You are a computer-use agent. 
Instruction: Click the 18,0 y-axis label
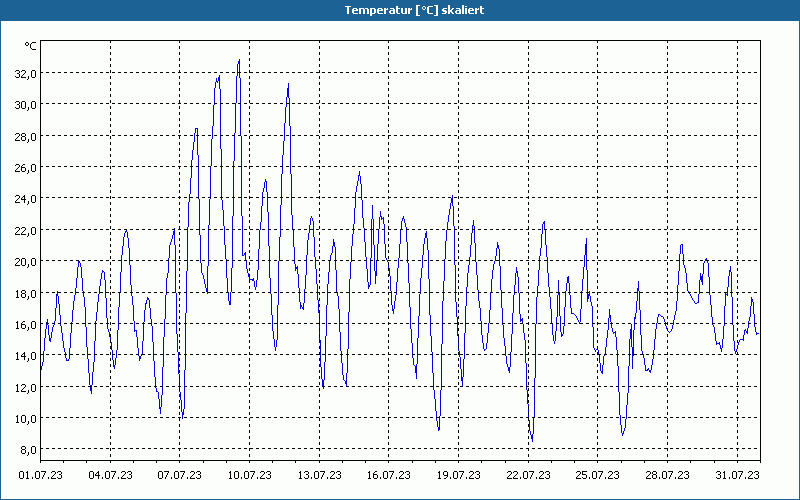26,293
